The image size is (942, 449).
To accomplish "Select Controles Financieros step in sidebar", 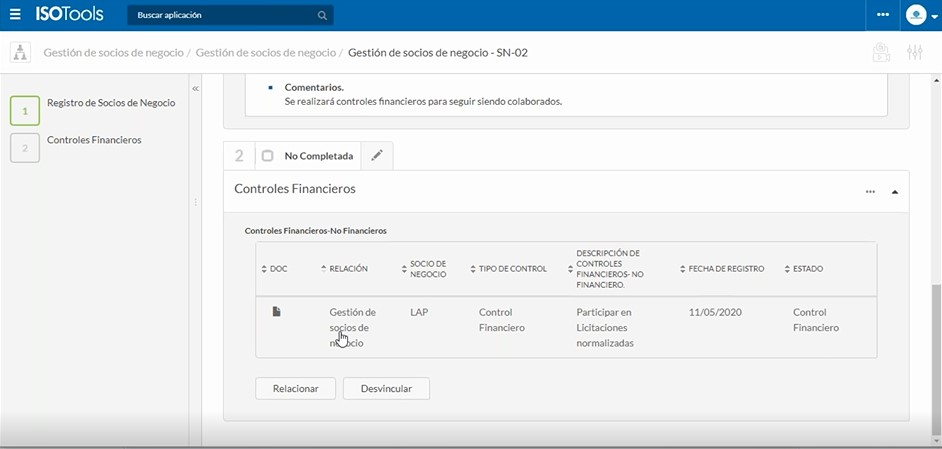I will (94, 140).
